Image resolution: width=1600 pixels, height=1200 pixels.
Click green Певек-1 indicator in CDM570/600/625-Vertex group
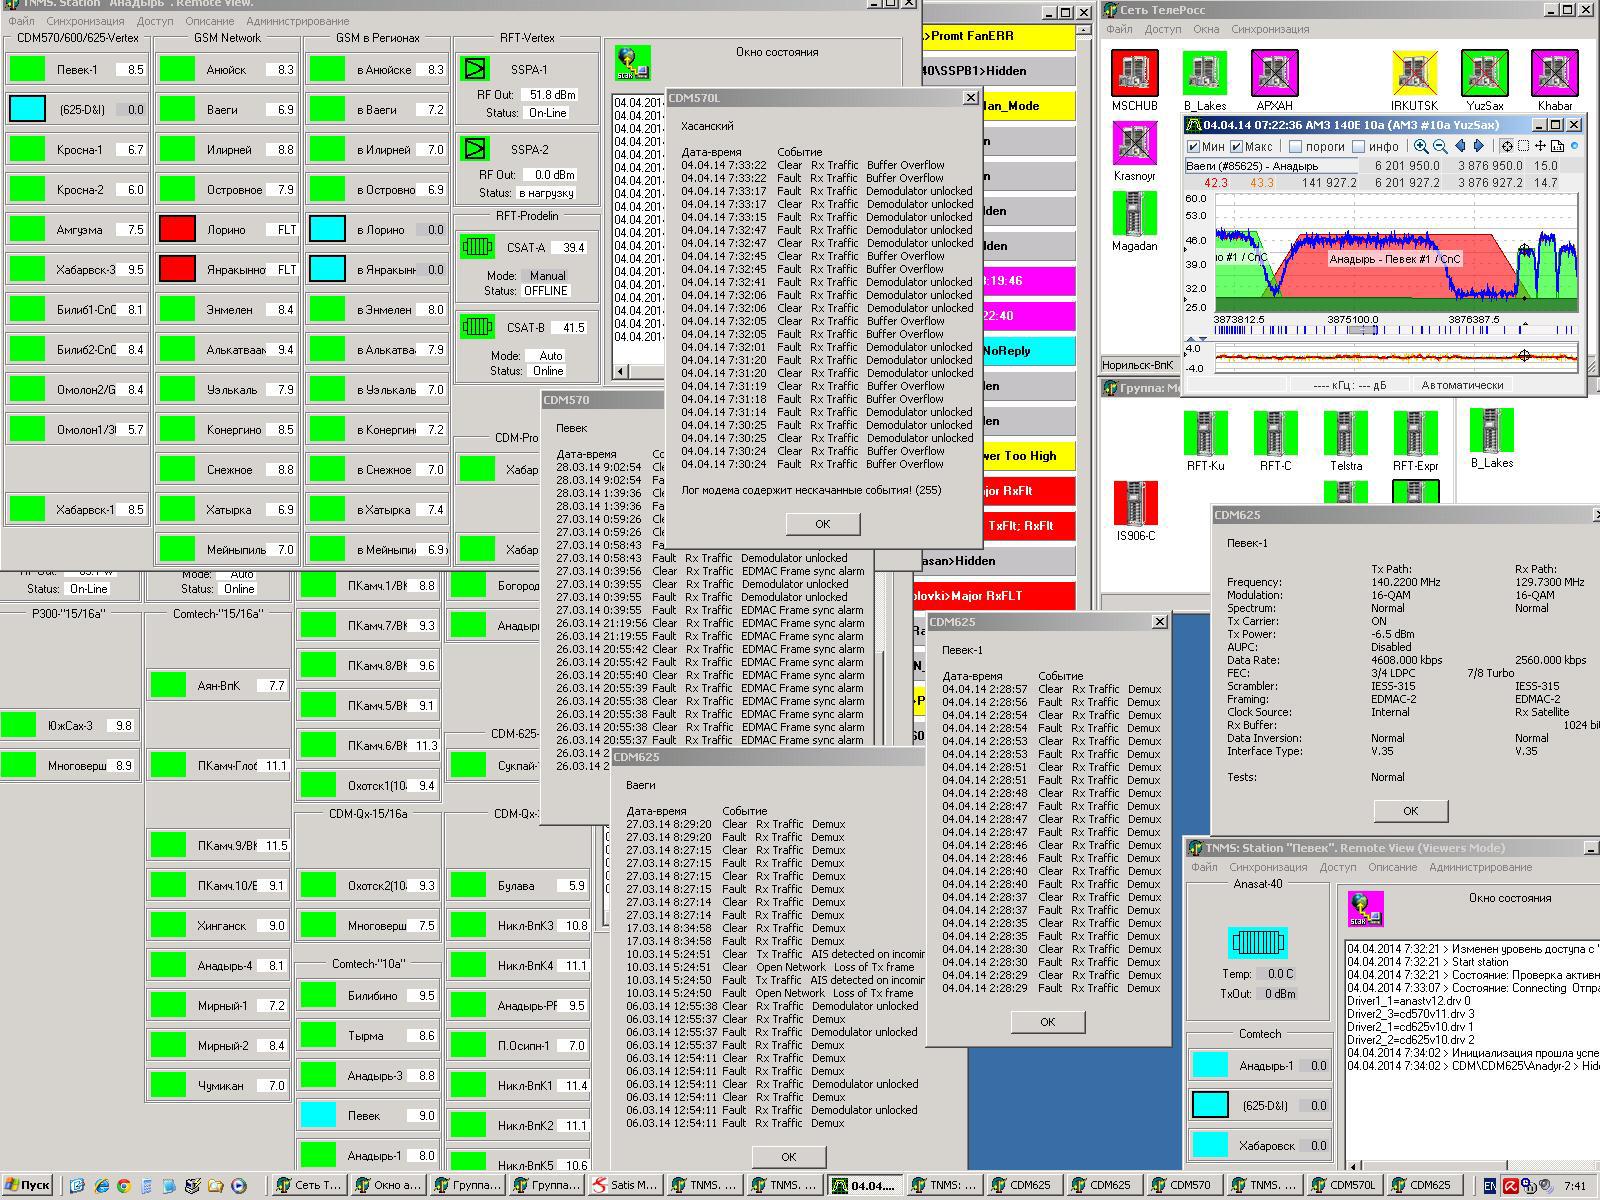[x=27, y=69]
